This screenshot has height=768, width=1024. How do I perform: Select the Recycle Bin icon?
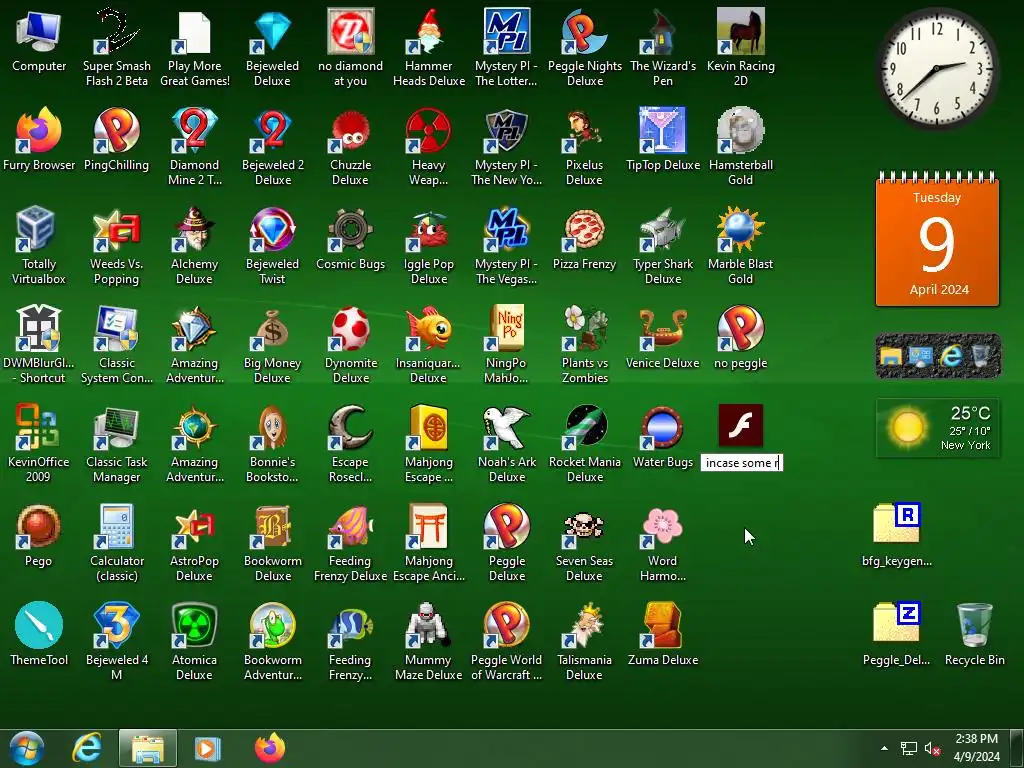coord(974,626)
